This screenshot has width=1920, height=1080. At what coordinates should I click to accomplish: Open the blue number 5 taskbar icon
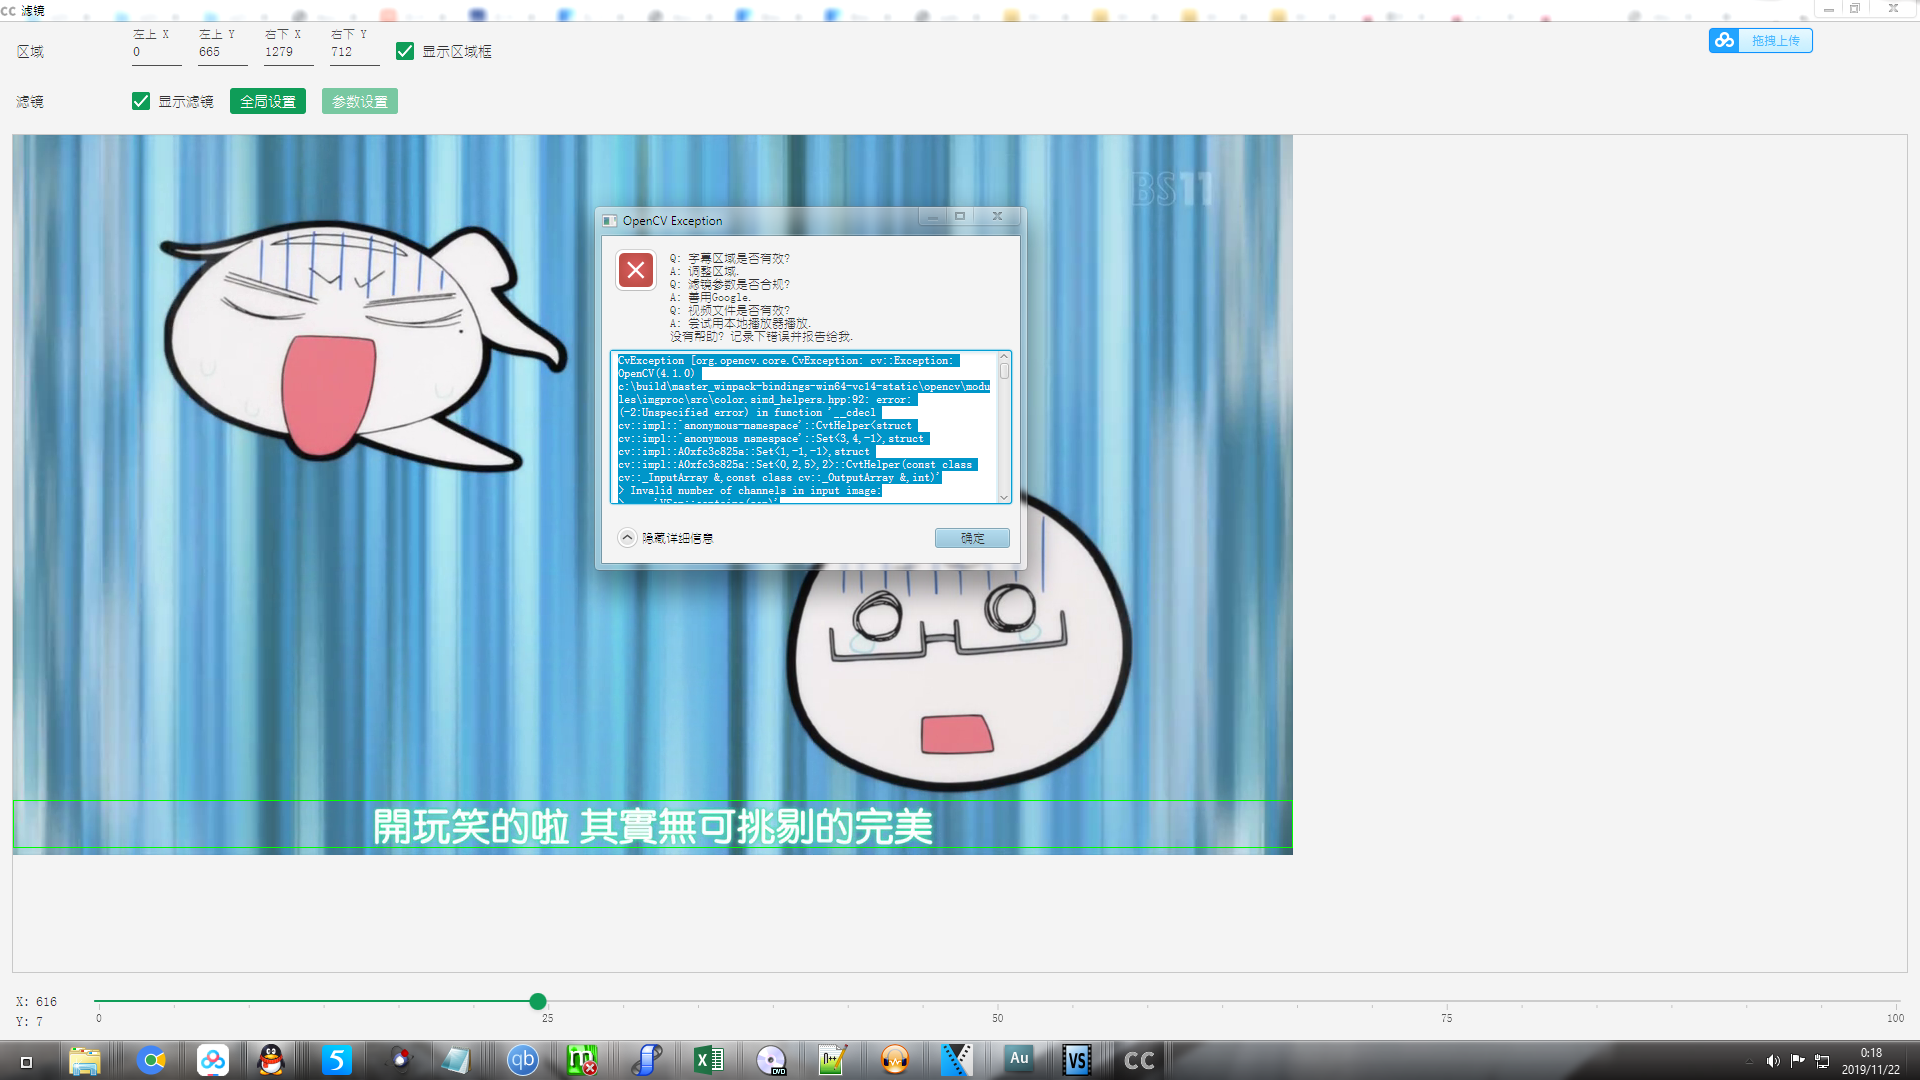pyautogui.click(x=337, y=1060)
